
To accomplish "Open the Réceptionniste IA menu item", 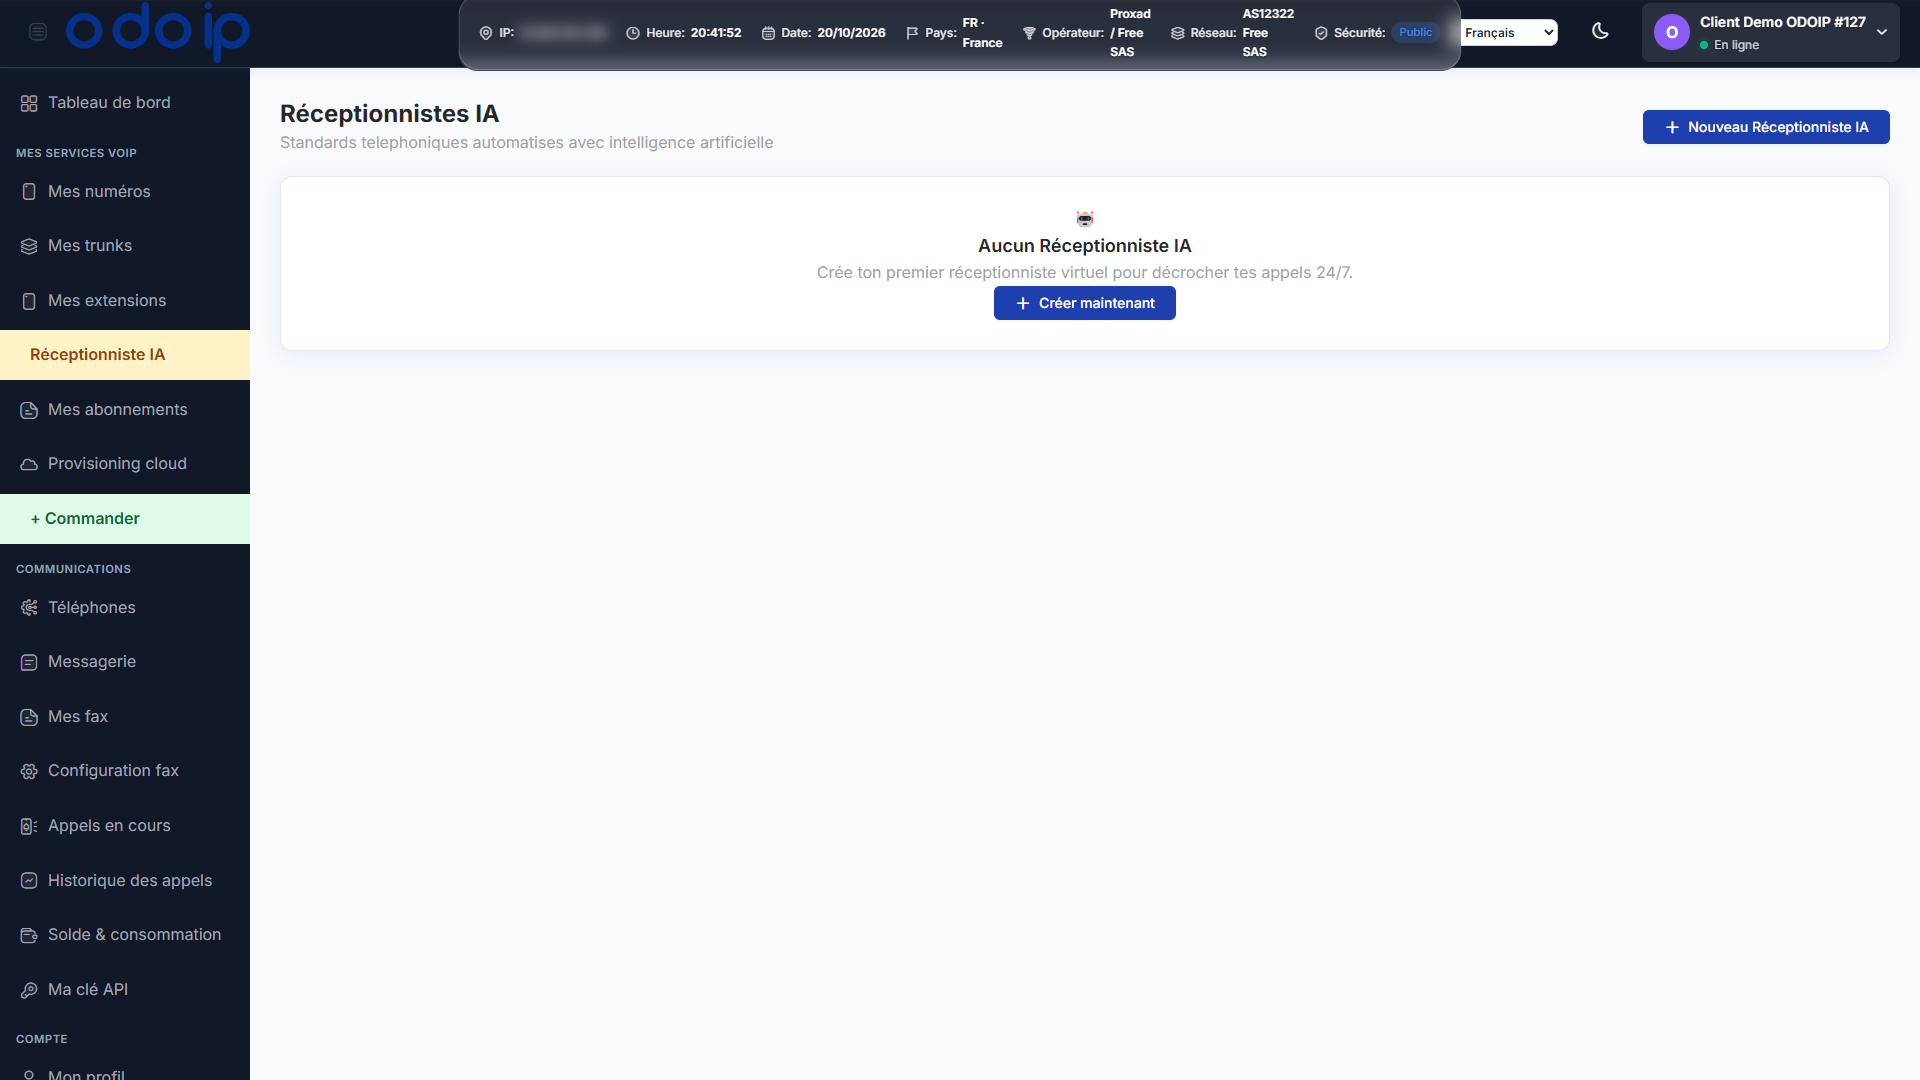I will (125, 355).
